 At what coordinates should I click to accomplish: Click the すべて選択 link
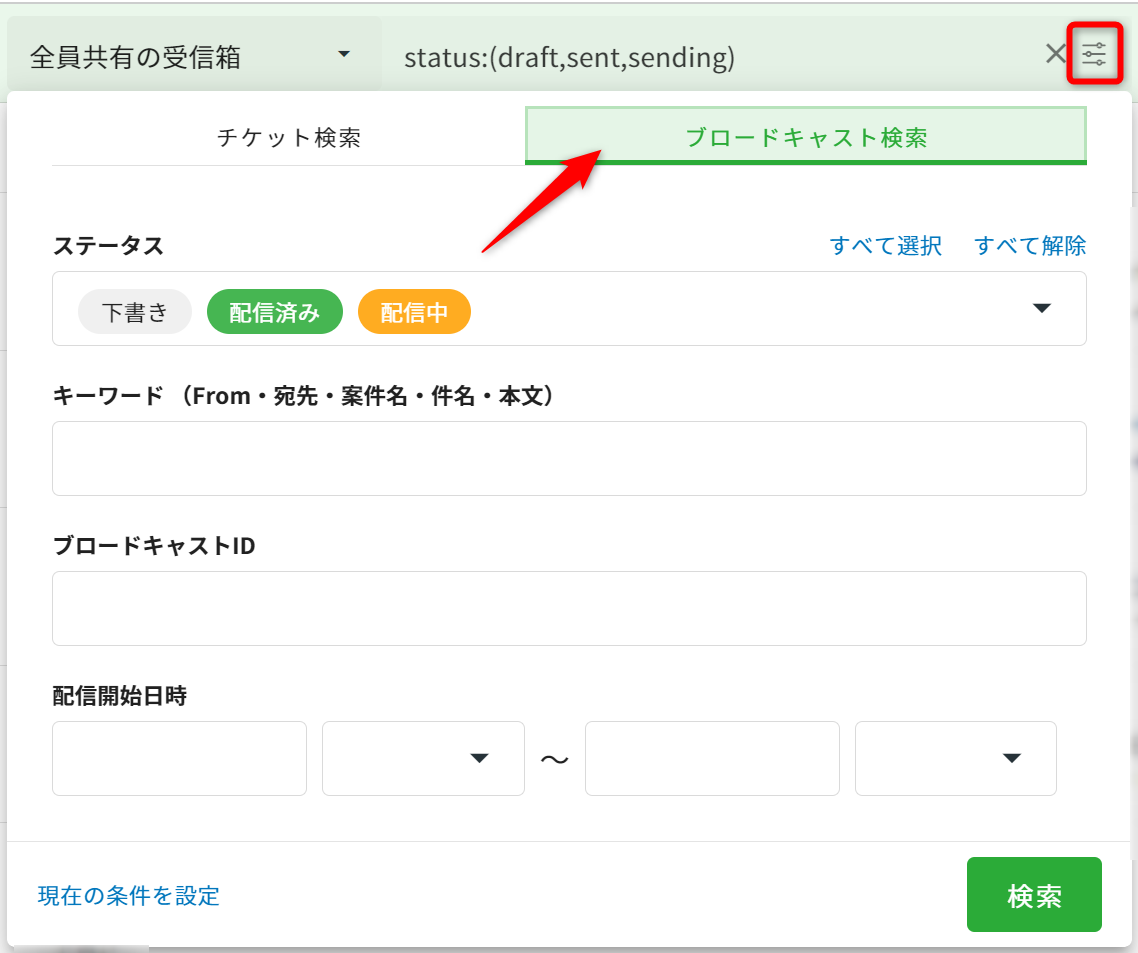coord(885,245)
